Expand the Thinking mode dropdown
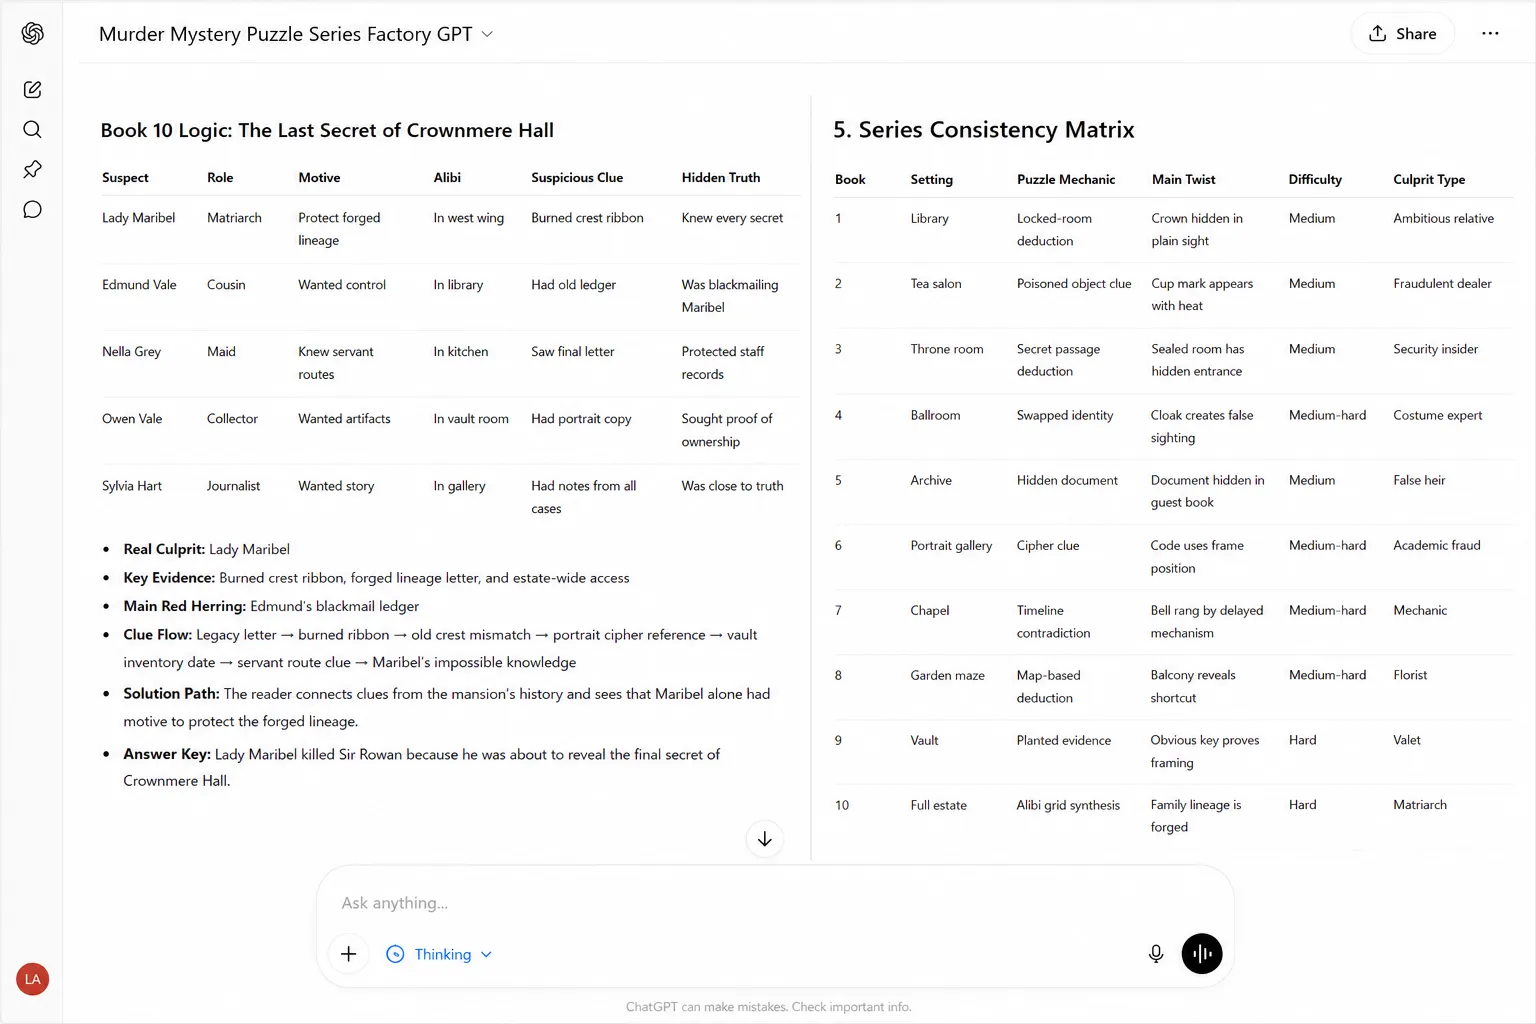The image size is (1536, 1024). [439, 954]
